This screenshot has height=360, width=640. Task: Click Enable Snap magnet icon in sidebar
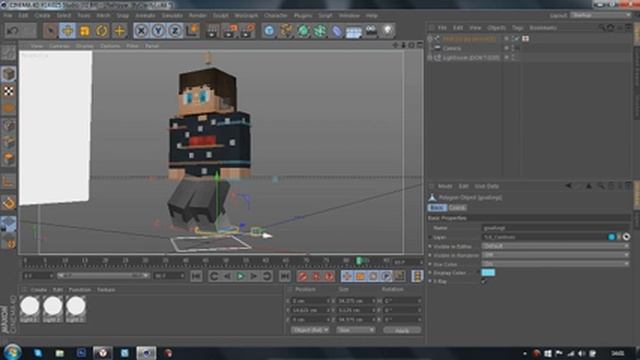(8, 203)
